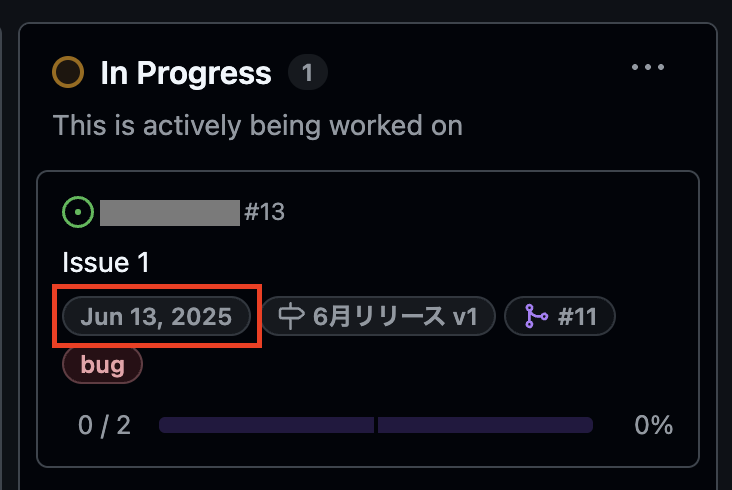Click the purple pull request branch icon

[x=536, y=316]
